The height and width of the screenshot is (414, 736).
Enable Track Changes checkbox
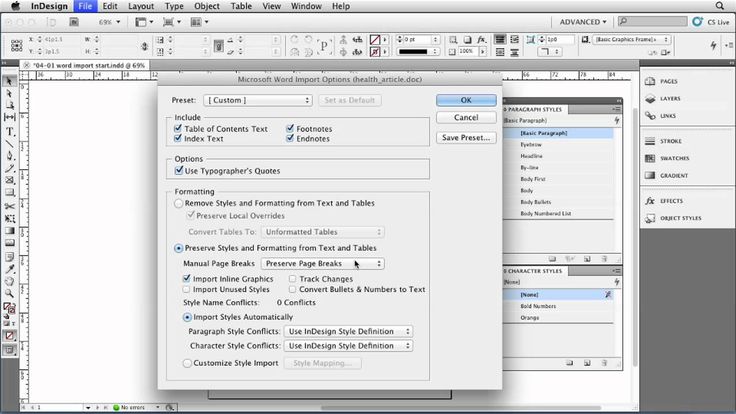pyautogui.click(x=293, y=278)
